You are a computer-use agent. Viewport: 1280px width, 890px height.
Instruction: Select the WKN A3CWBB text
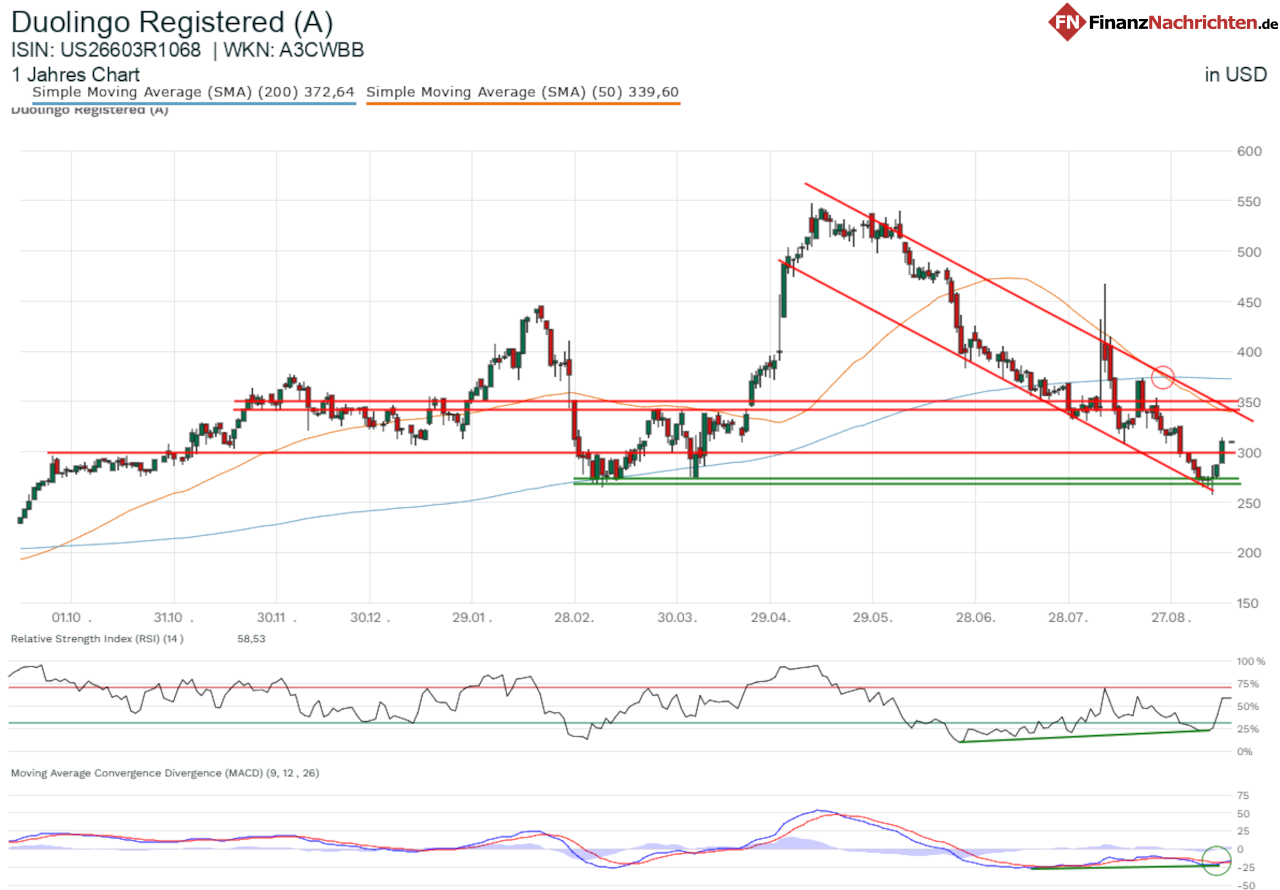click(294, 49)
